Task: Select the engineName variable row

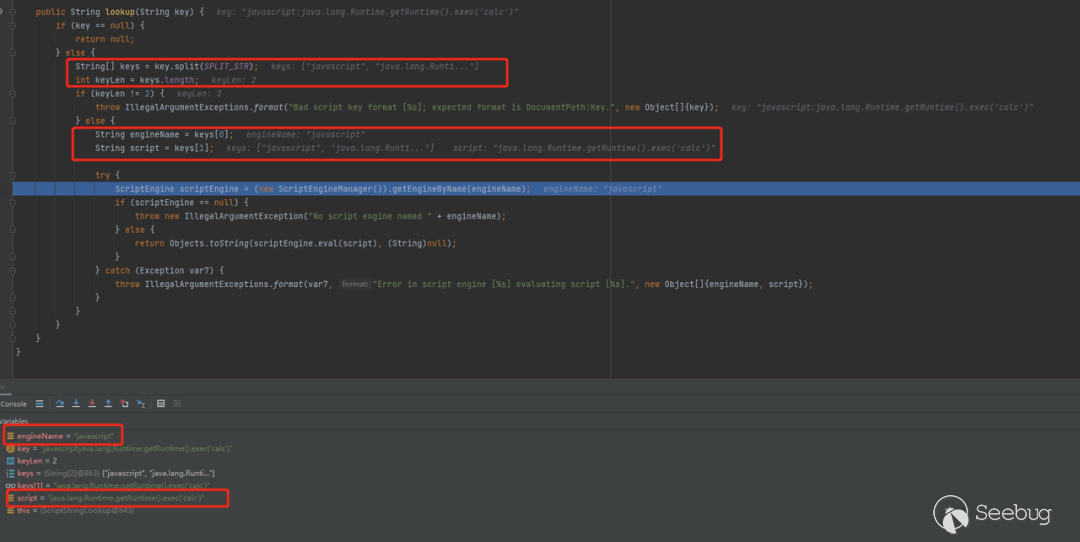Action: pyautogui.click(x=63, y=436)
